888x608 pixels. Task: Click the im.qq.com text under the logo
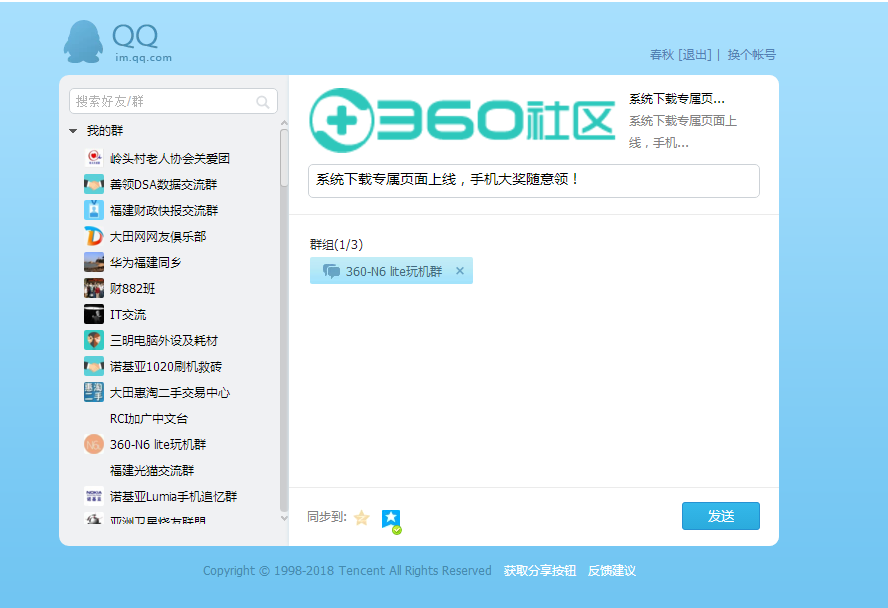click(143, 58)
